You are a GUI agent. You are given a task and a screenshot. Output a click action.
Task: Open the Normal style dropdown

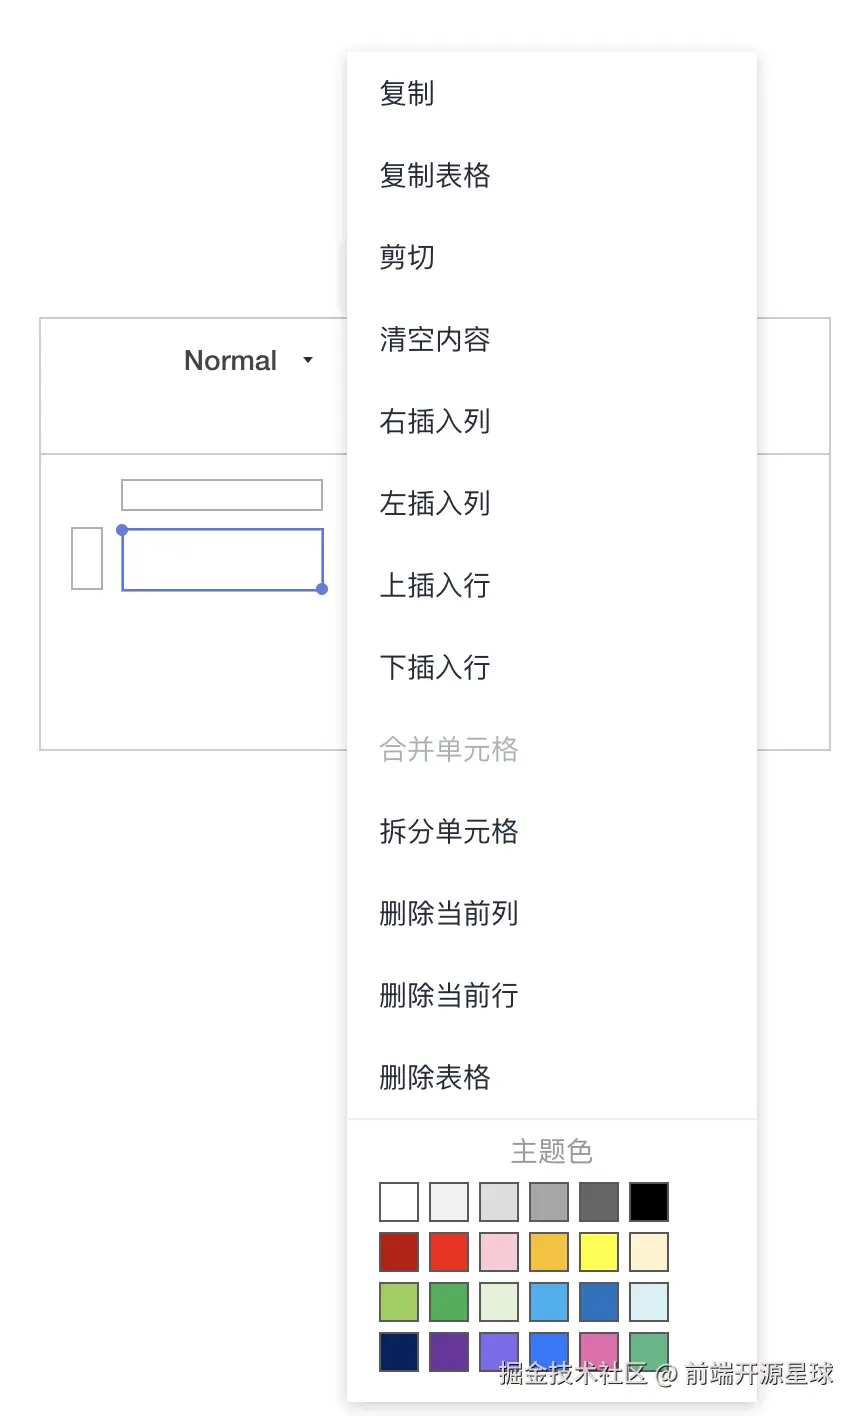tap(245, 360)
